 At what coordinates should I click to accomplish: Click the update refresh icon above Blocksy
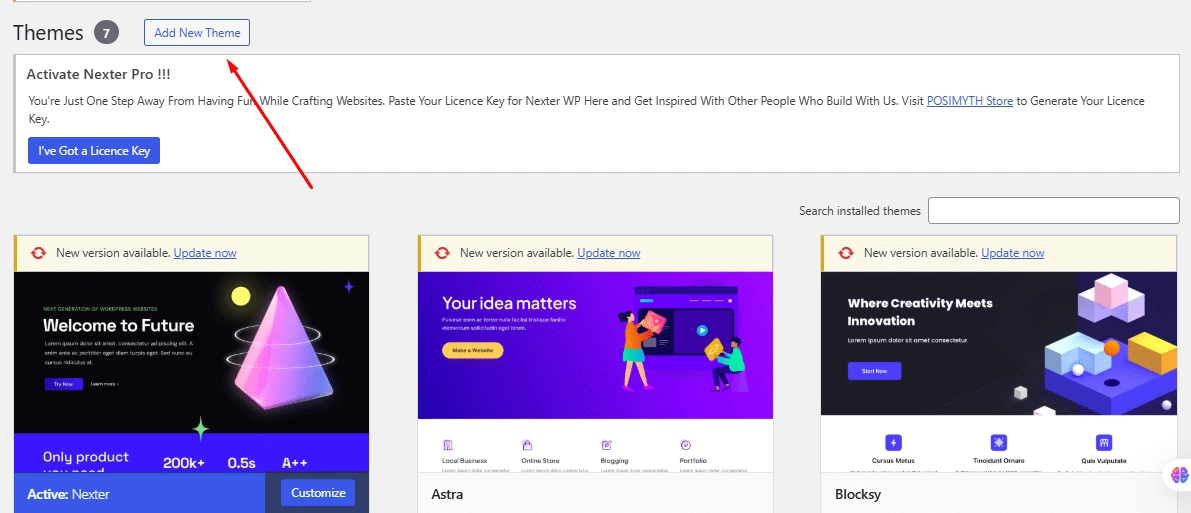point(846,253)
